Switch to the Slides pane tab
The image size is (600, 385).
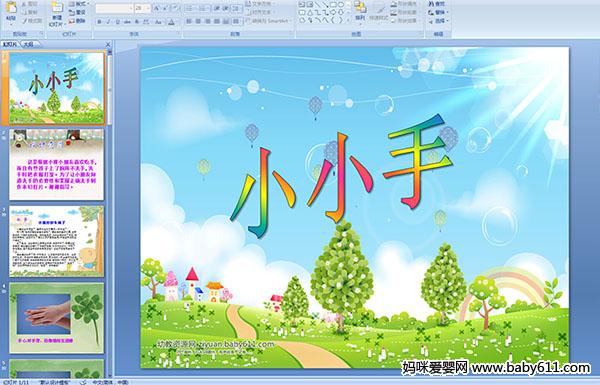pos(10,44)
